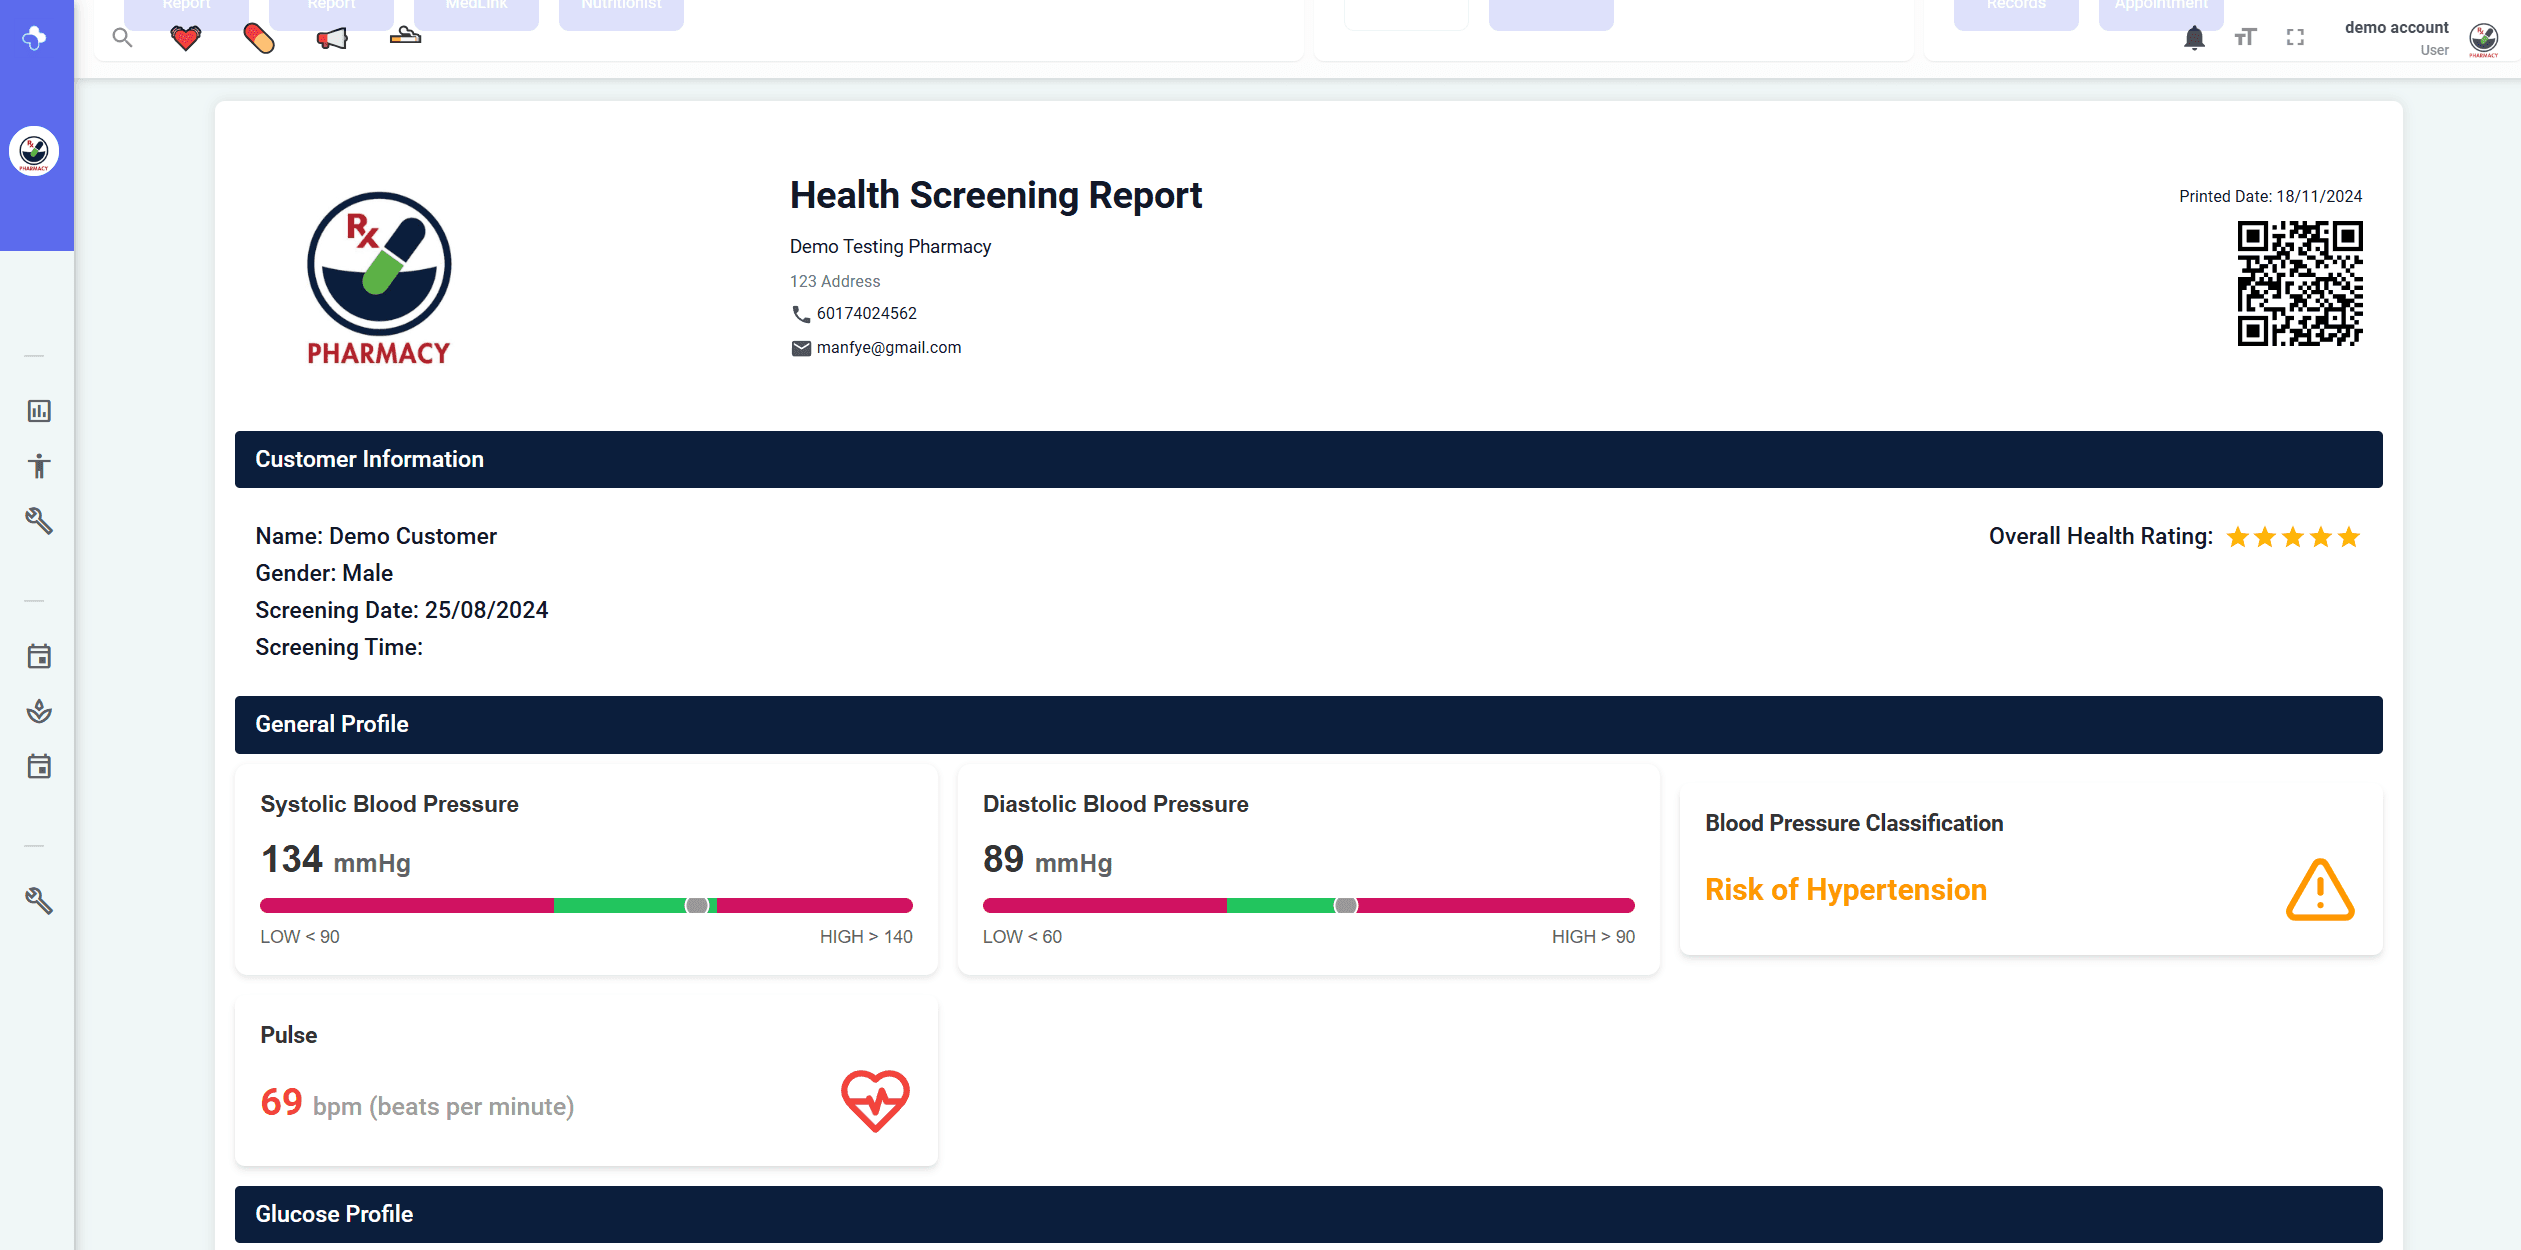This screenshot has height=1250, width=2521.
Task: Click the pharmacy logo in sidebar
Action: click(x=34, y=152)
